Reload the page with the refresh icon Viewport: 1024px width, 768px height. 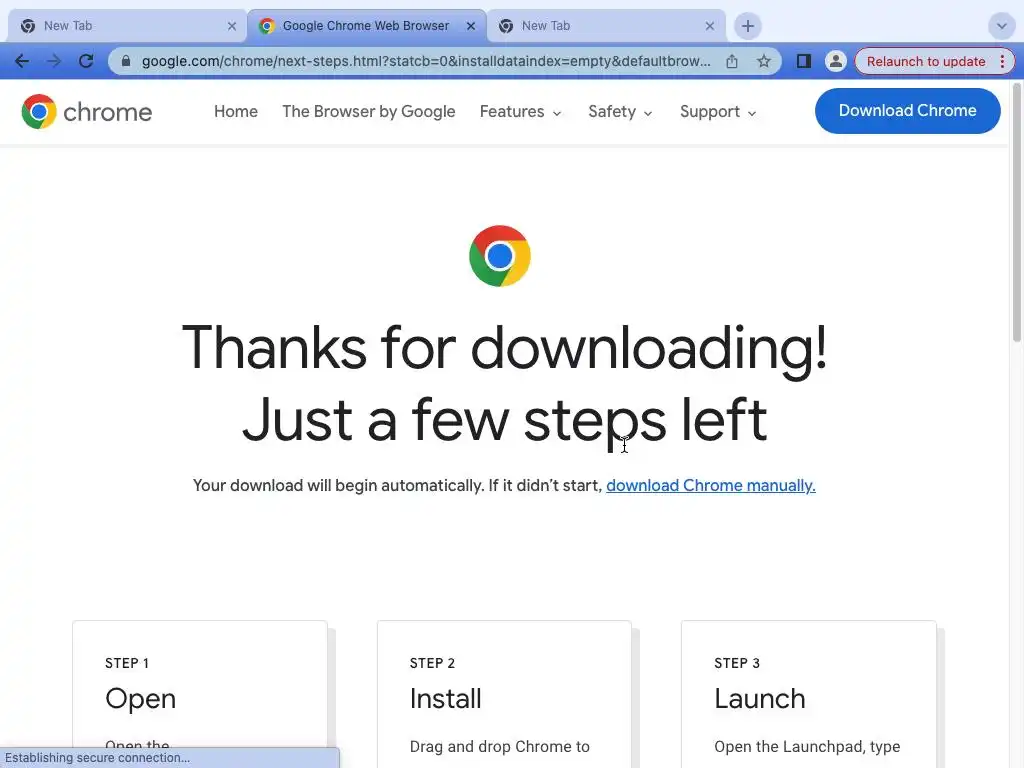point(86,61)
